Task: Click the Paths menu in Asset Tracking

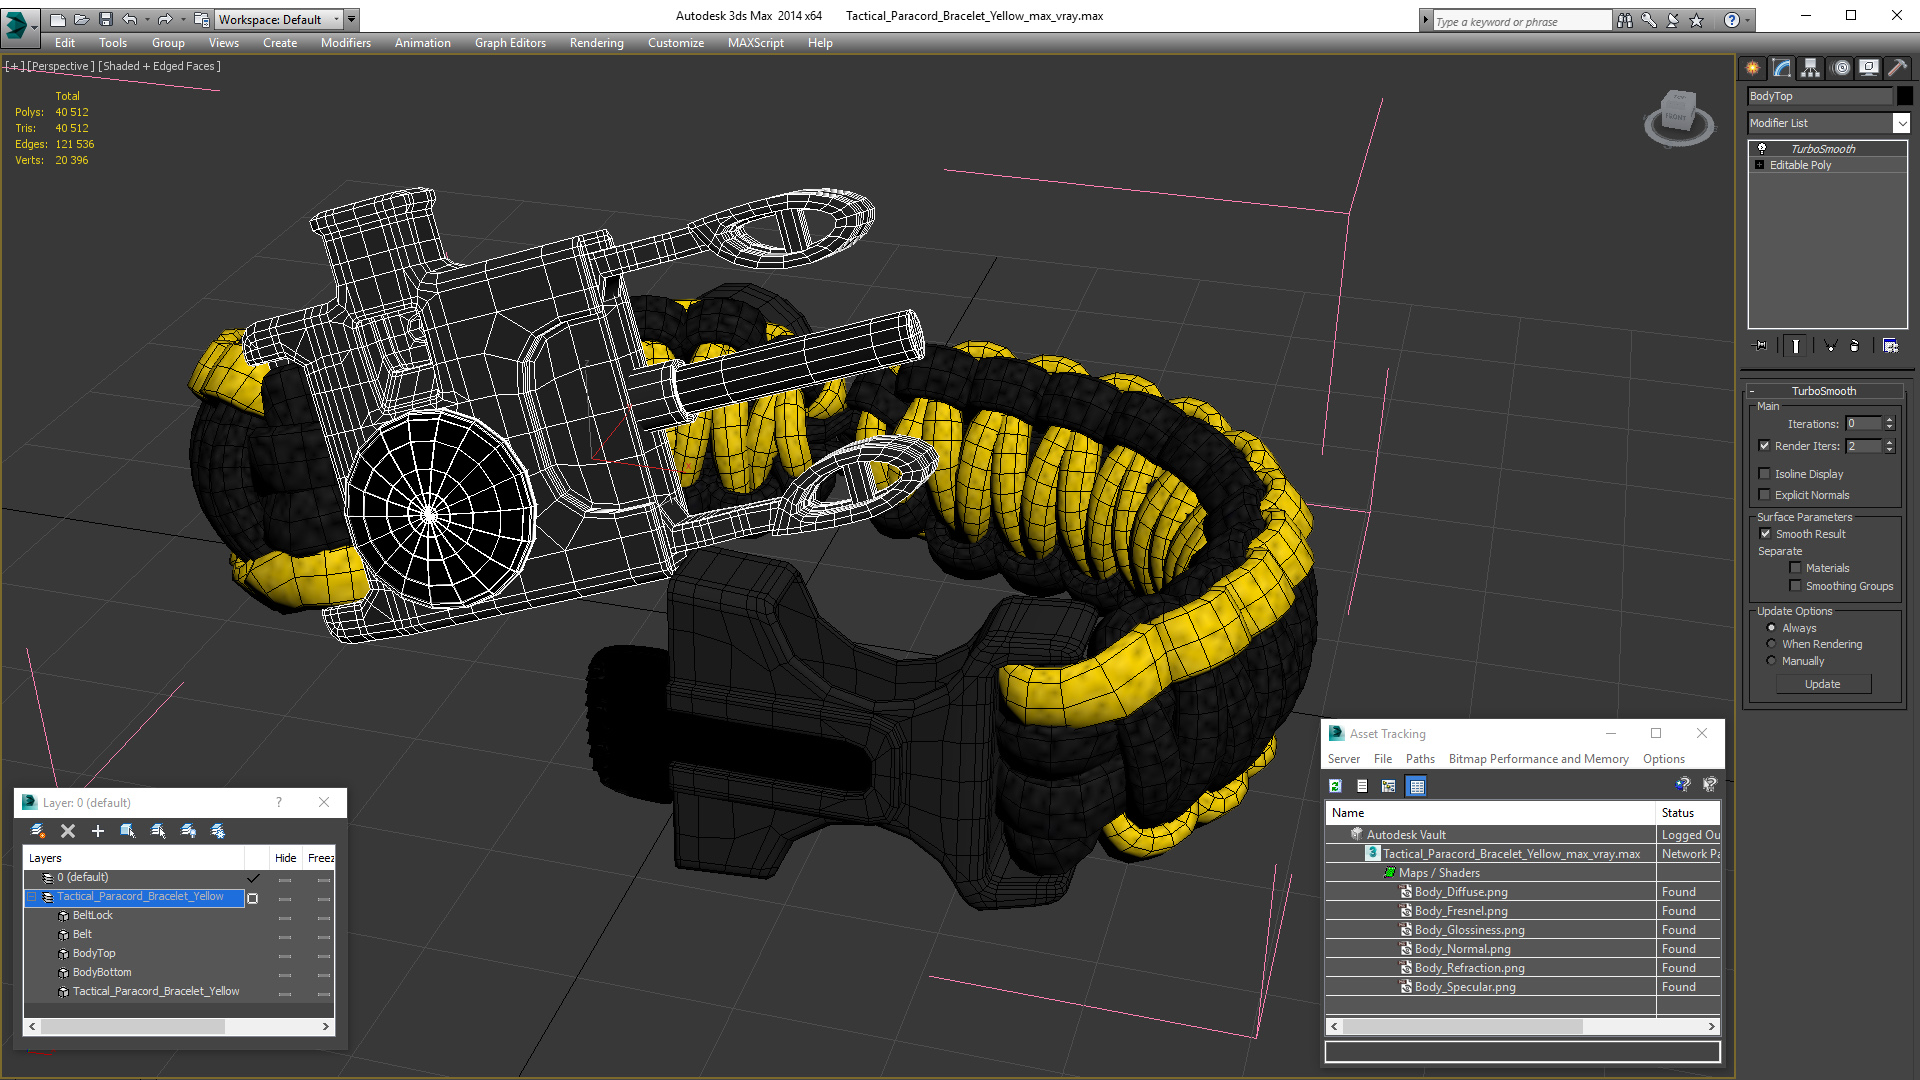Action: tap(1419, 758)
